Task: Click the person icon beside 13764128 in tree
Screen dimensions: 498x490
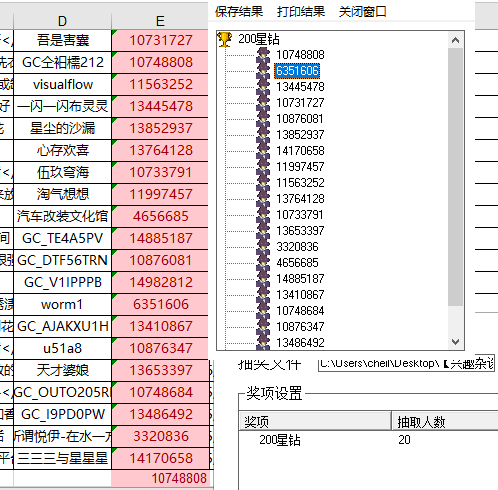Action: click(x=263, y=199)
